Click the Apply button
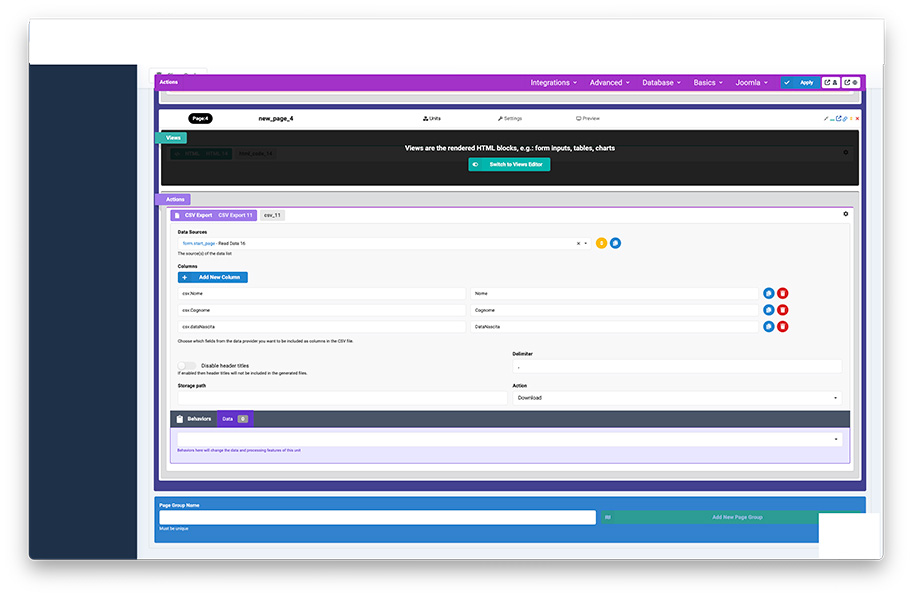910x596 pixels. (x=800, y=82)
